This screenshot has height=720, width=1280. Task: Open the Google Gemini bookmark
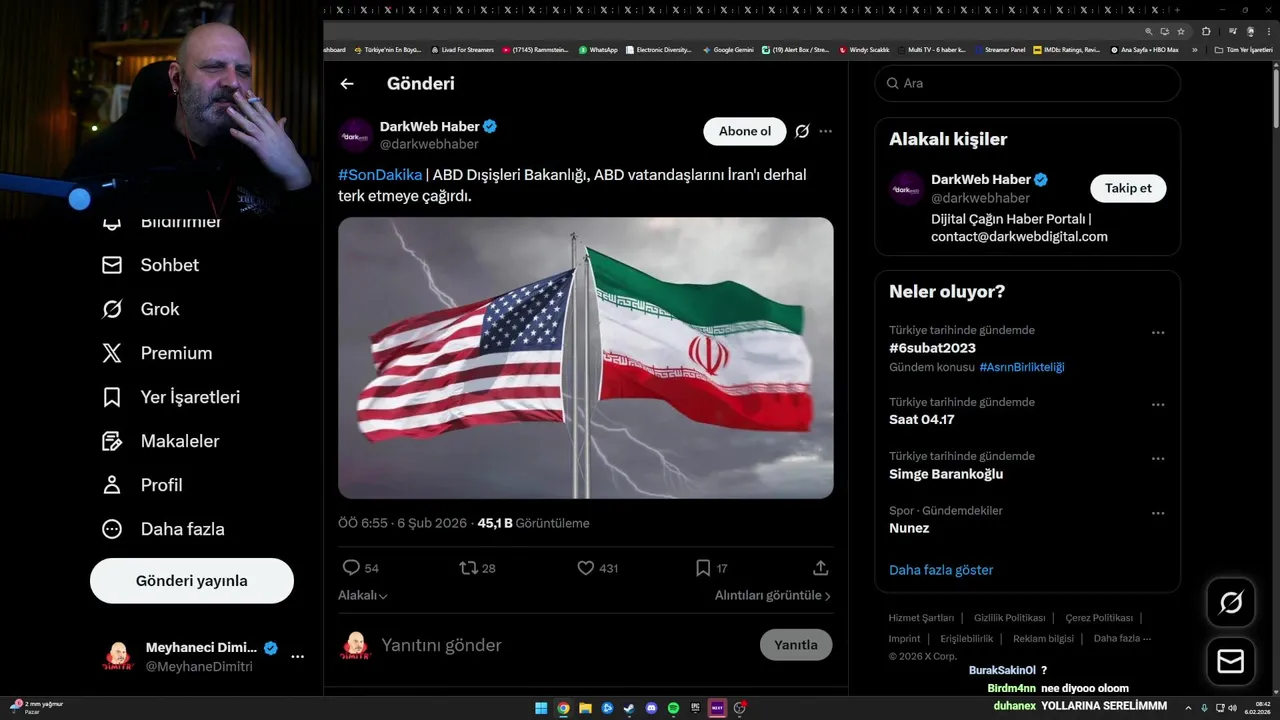[x=728, y=49]
